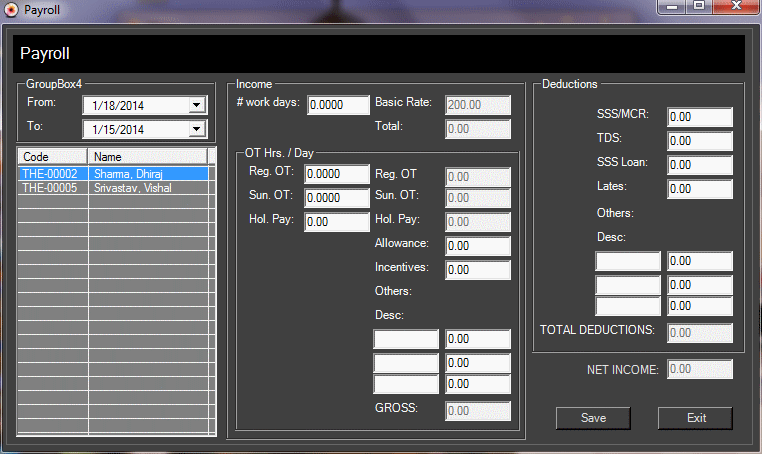Click the Allowance amount field

pos(478,246)
